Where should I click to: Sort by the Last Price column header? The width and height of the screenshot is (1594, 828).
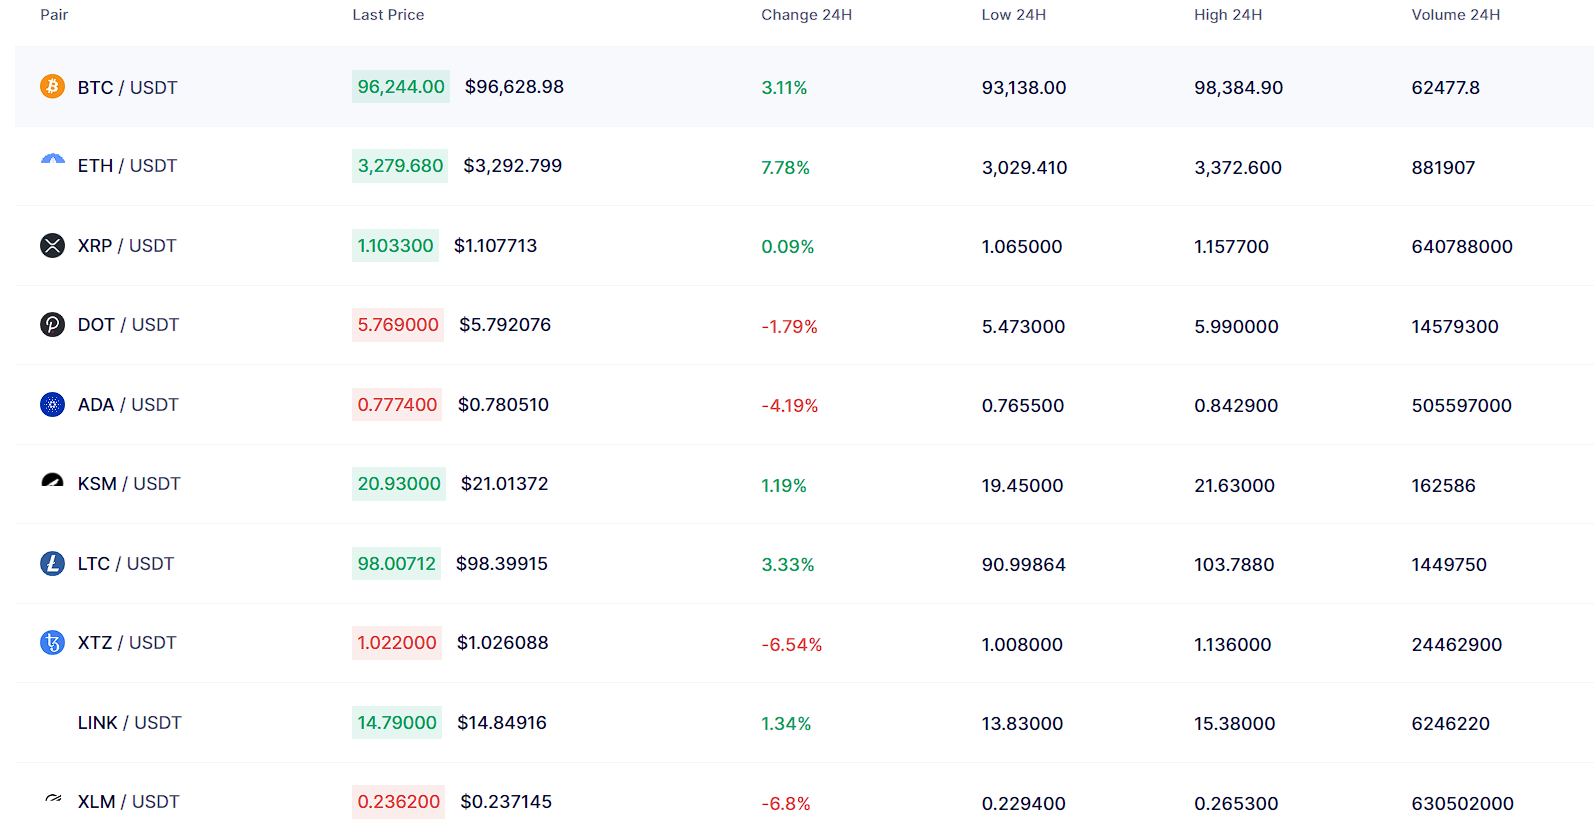pyautogui.click(x=388, y=15)
